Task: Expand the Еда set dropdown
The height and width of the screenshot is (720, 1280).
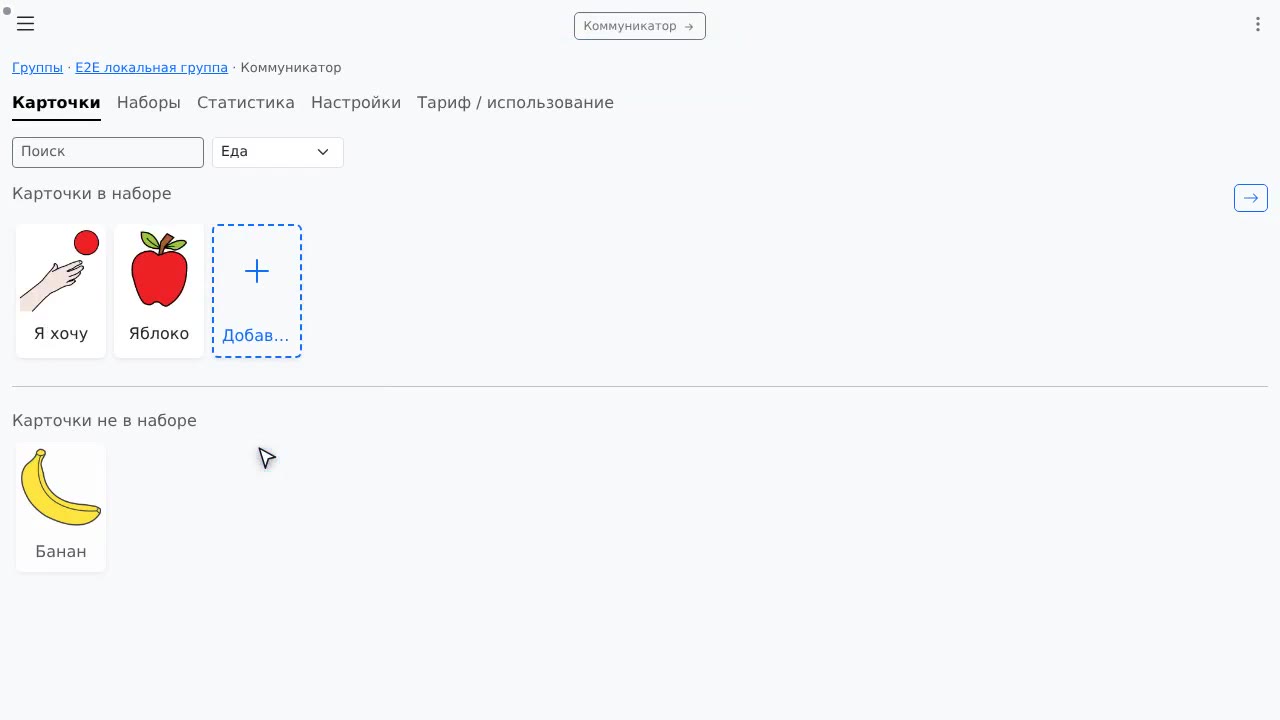Action: pos(278,152)
